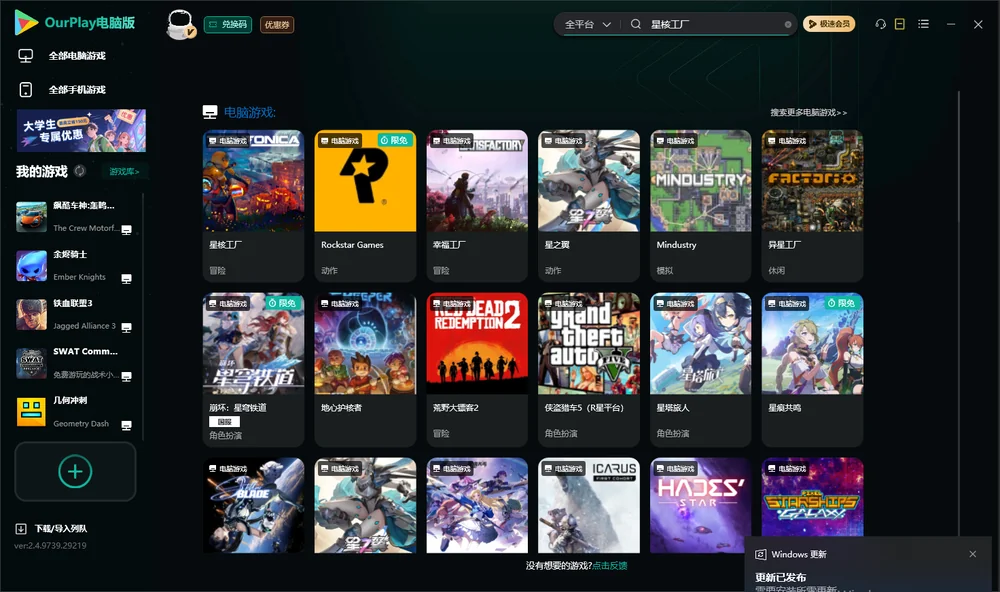Open the 大学生专属优惠 promotional banner
The image size is (1000, 592).
coord(82,130)
